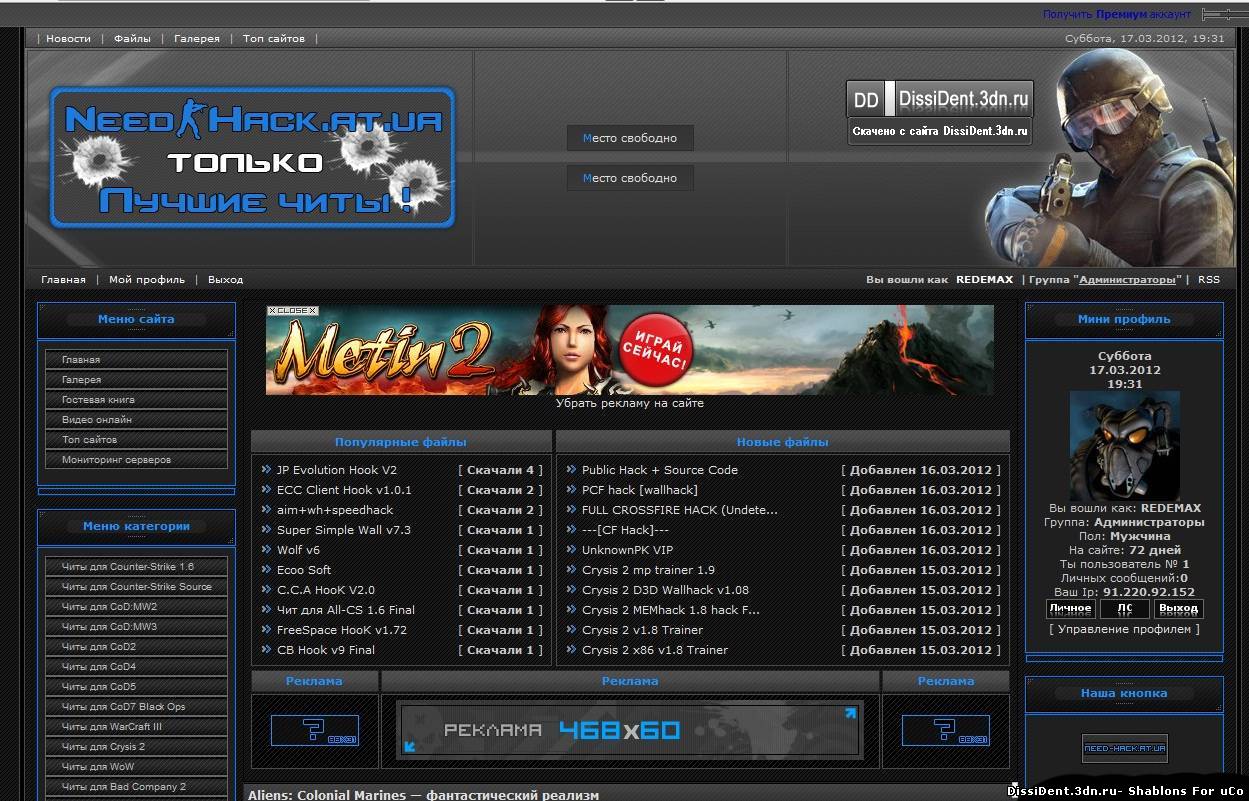
Task: Open the PCF hack [wallhack] file
Action: tap(640, 490)
